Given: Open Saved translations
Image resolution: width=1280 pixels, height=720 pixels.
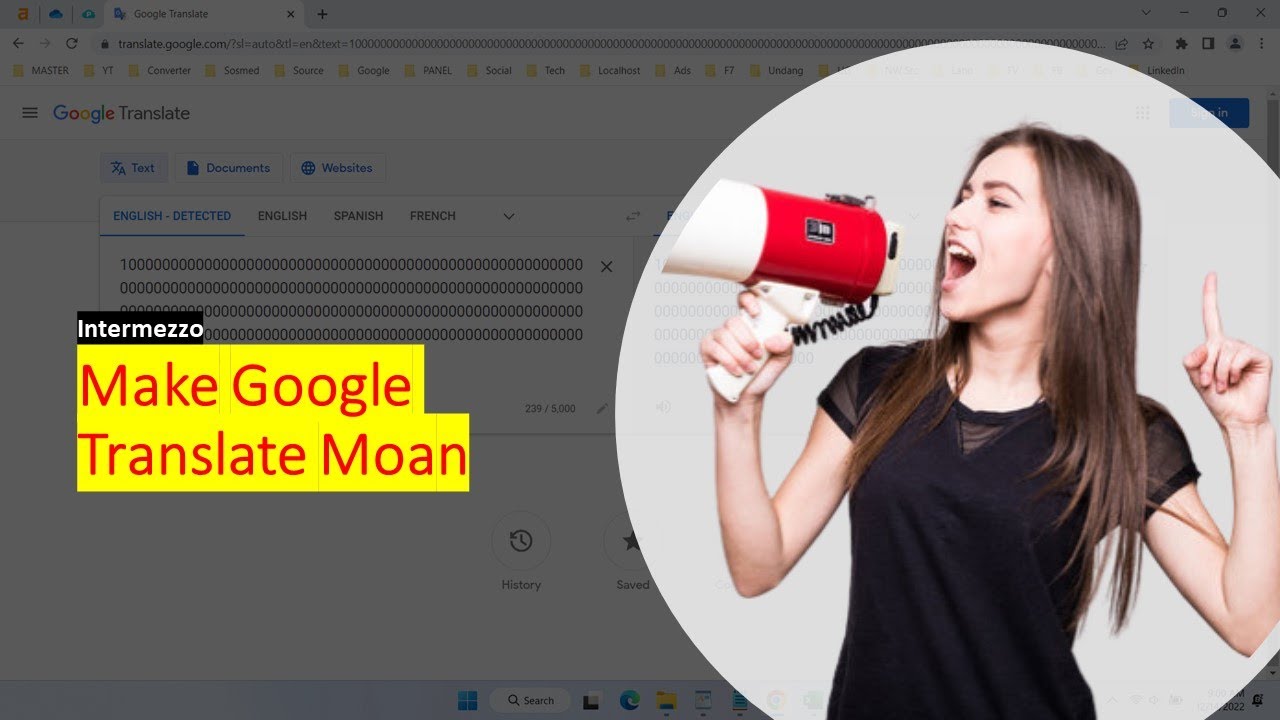Looking at the screenshot, I should 632,541.
